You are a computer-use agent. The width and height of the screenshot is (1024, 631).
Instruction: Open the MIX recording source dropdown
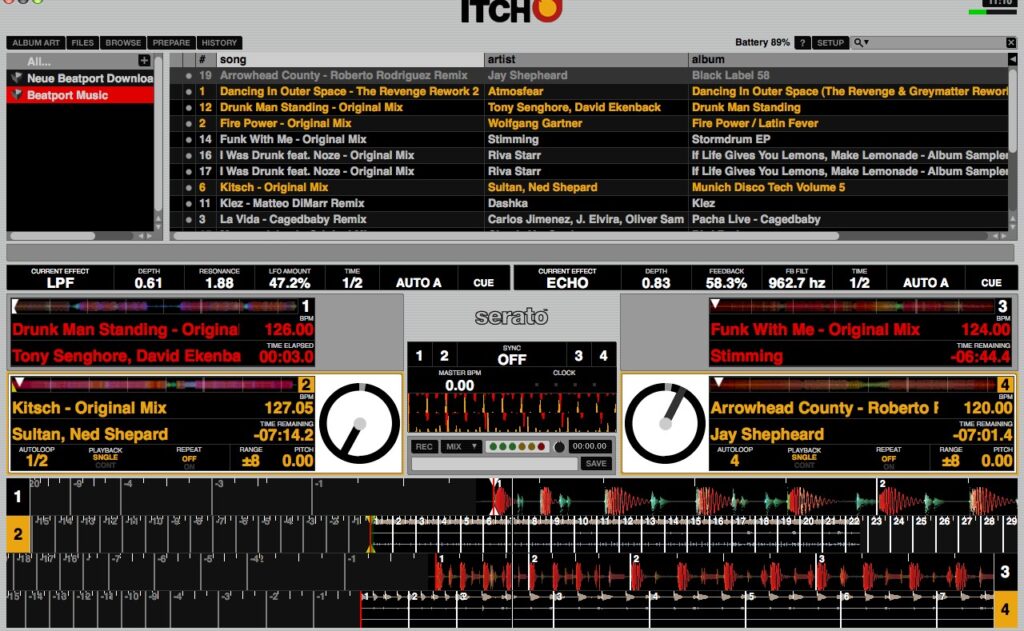tap(461, 446)
